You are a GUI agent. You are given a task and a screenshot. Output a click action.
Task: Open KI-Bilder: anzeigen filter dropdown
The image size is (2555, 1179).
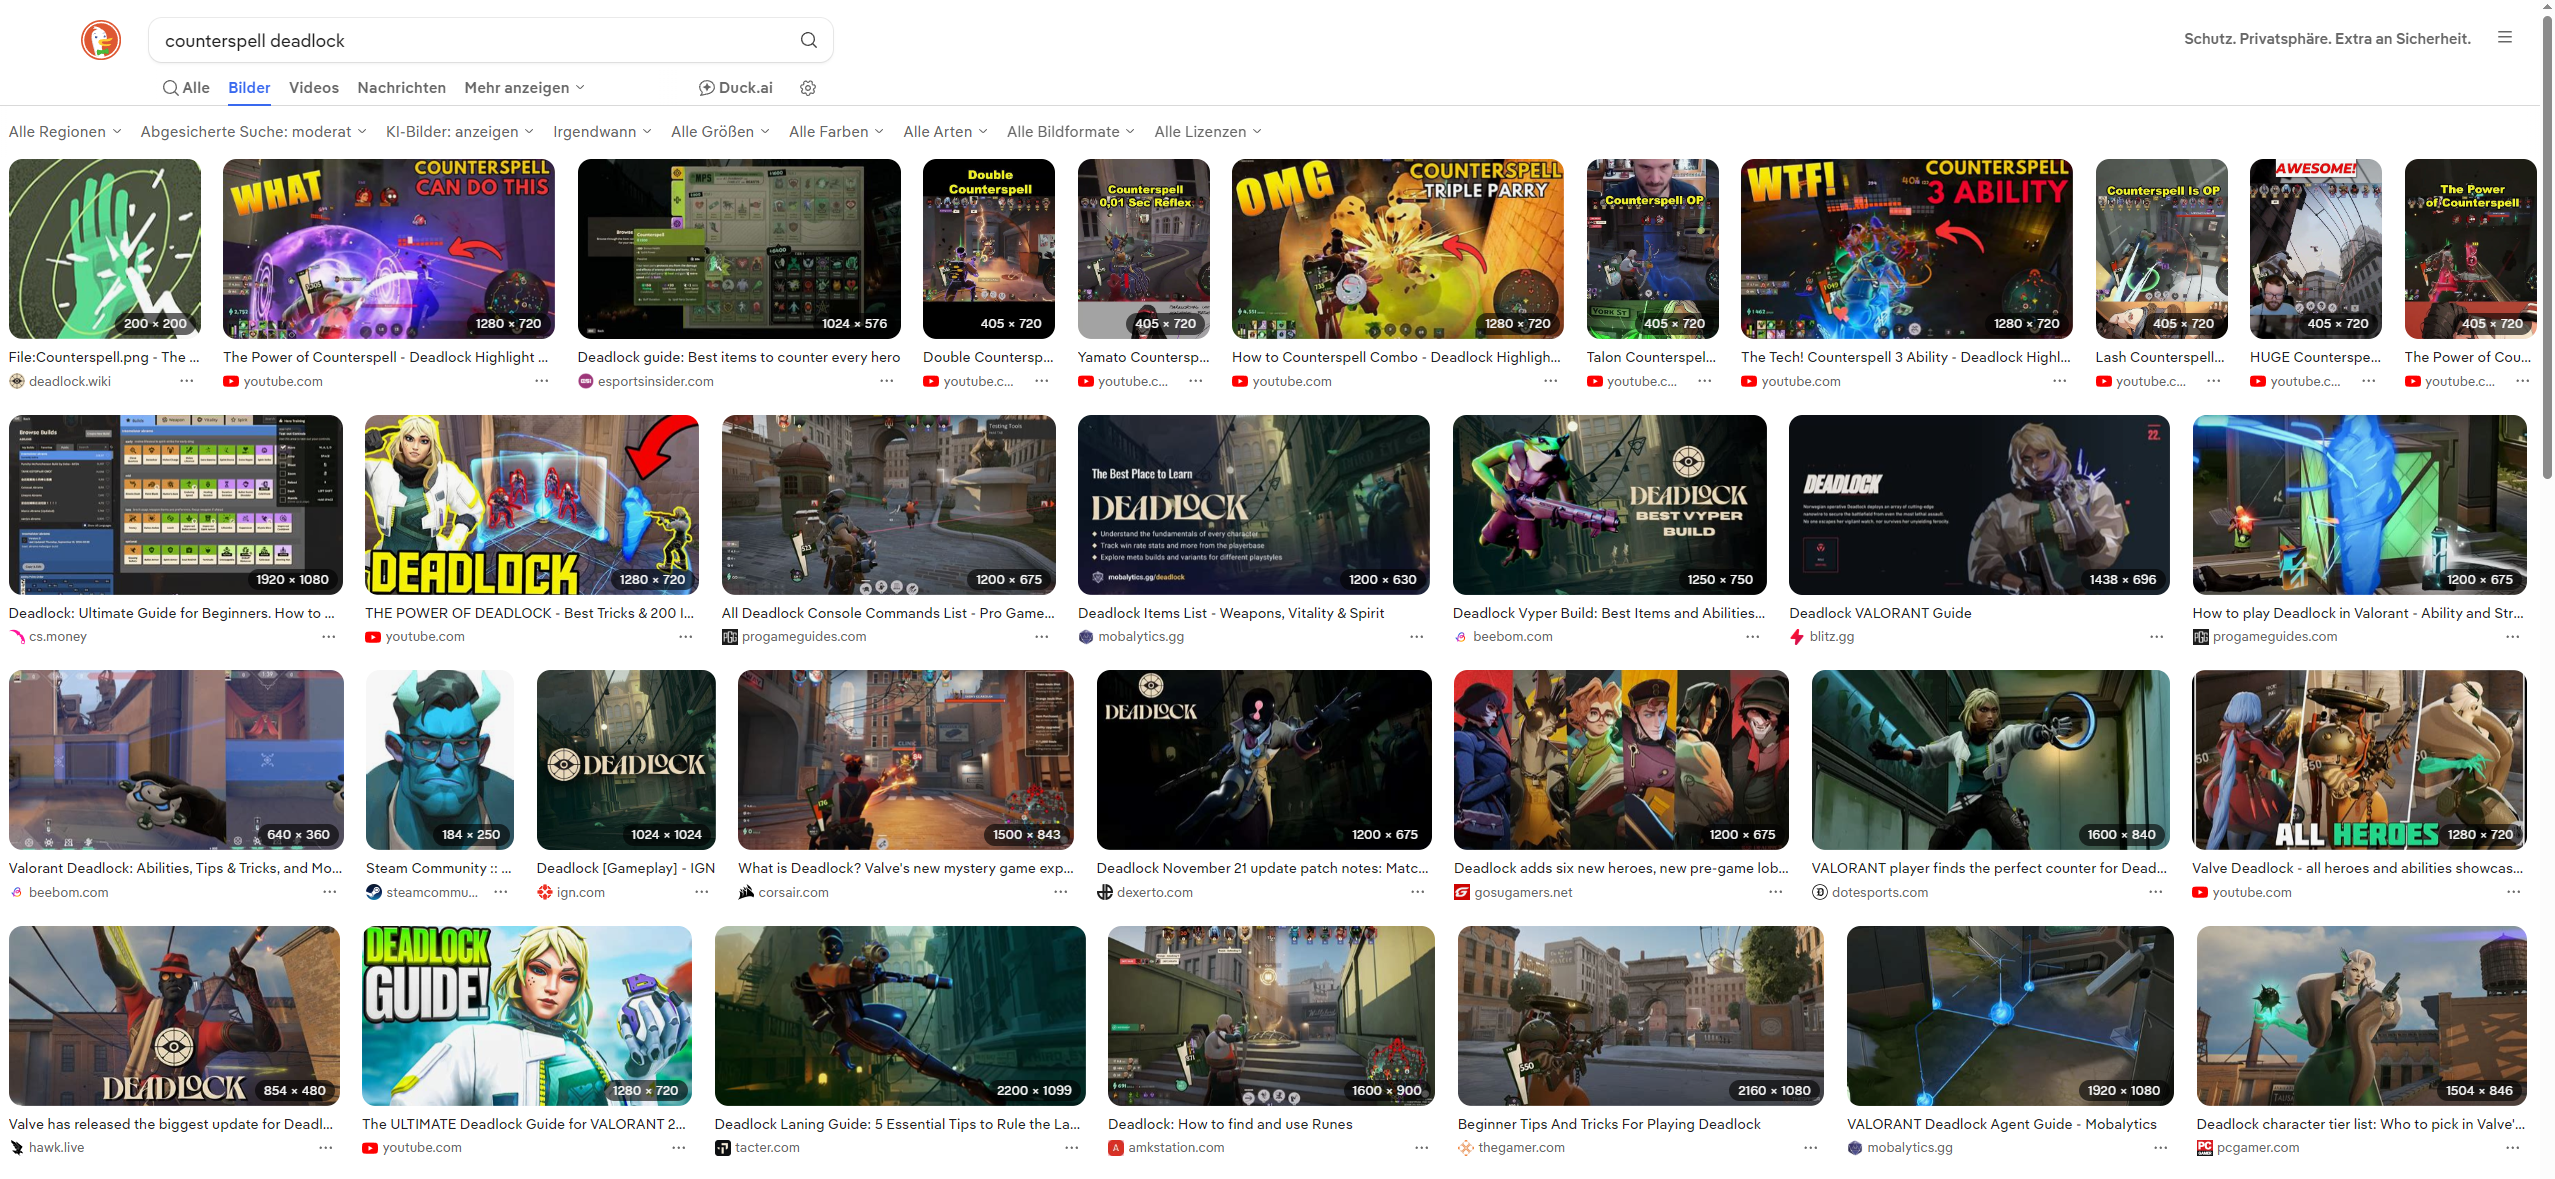click(459, 132)
